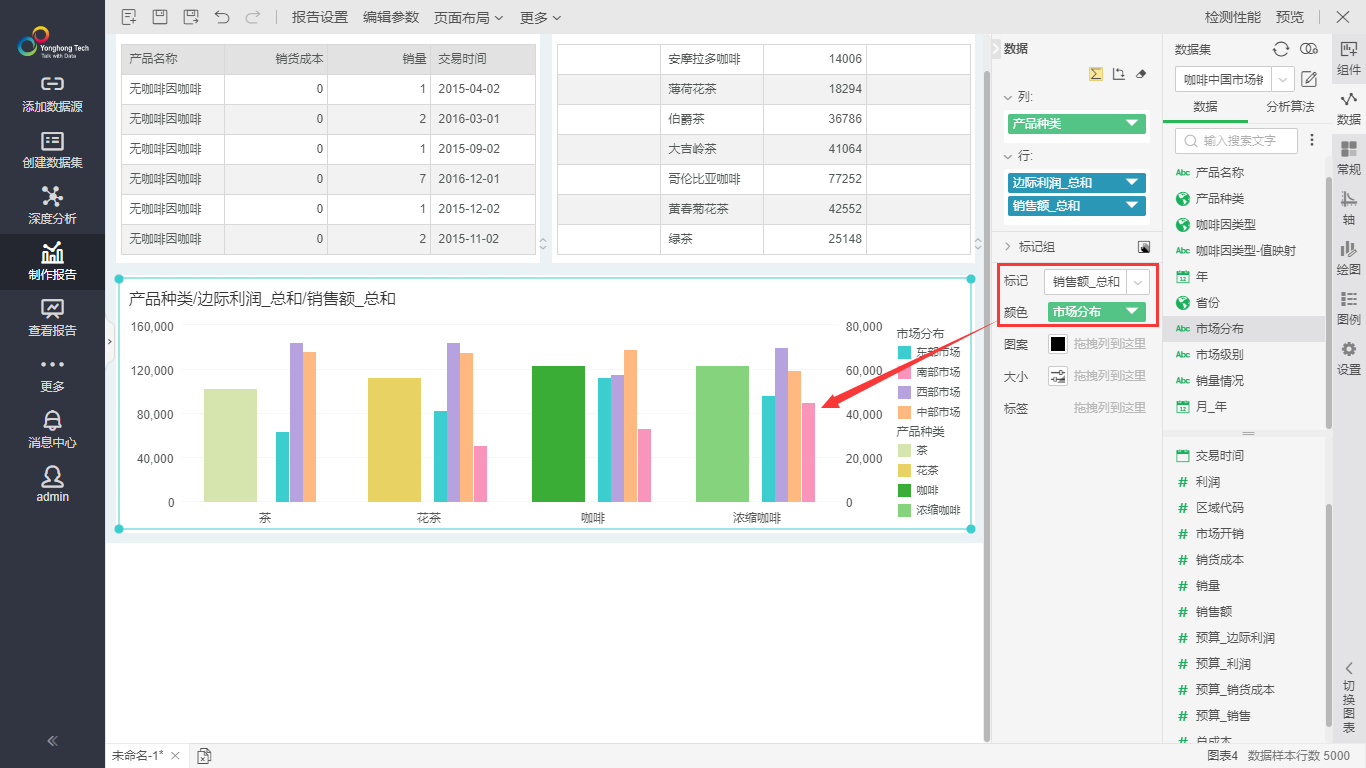
Task: Click the black 图案 color swatch
Action: coord(1057,344)
